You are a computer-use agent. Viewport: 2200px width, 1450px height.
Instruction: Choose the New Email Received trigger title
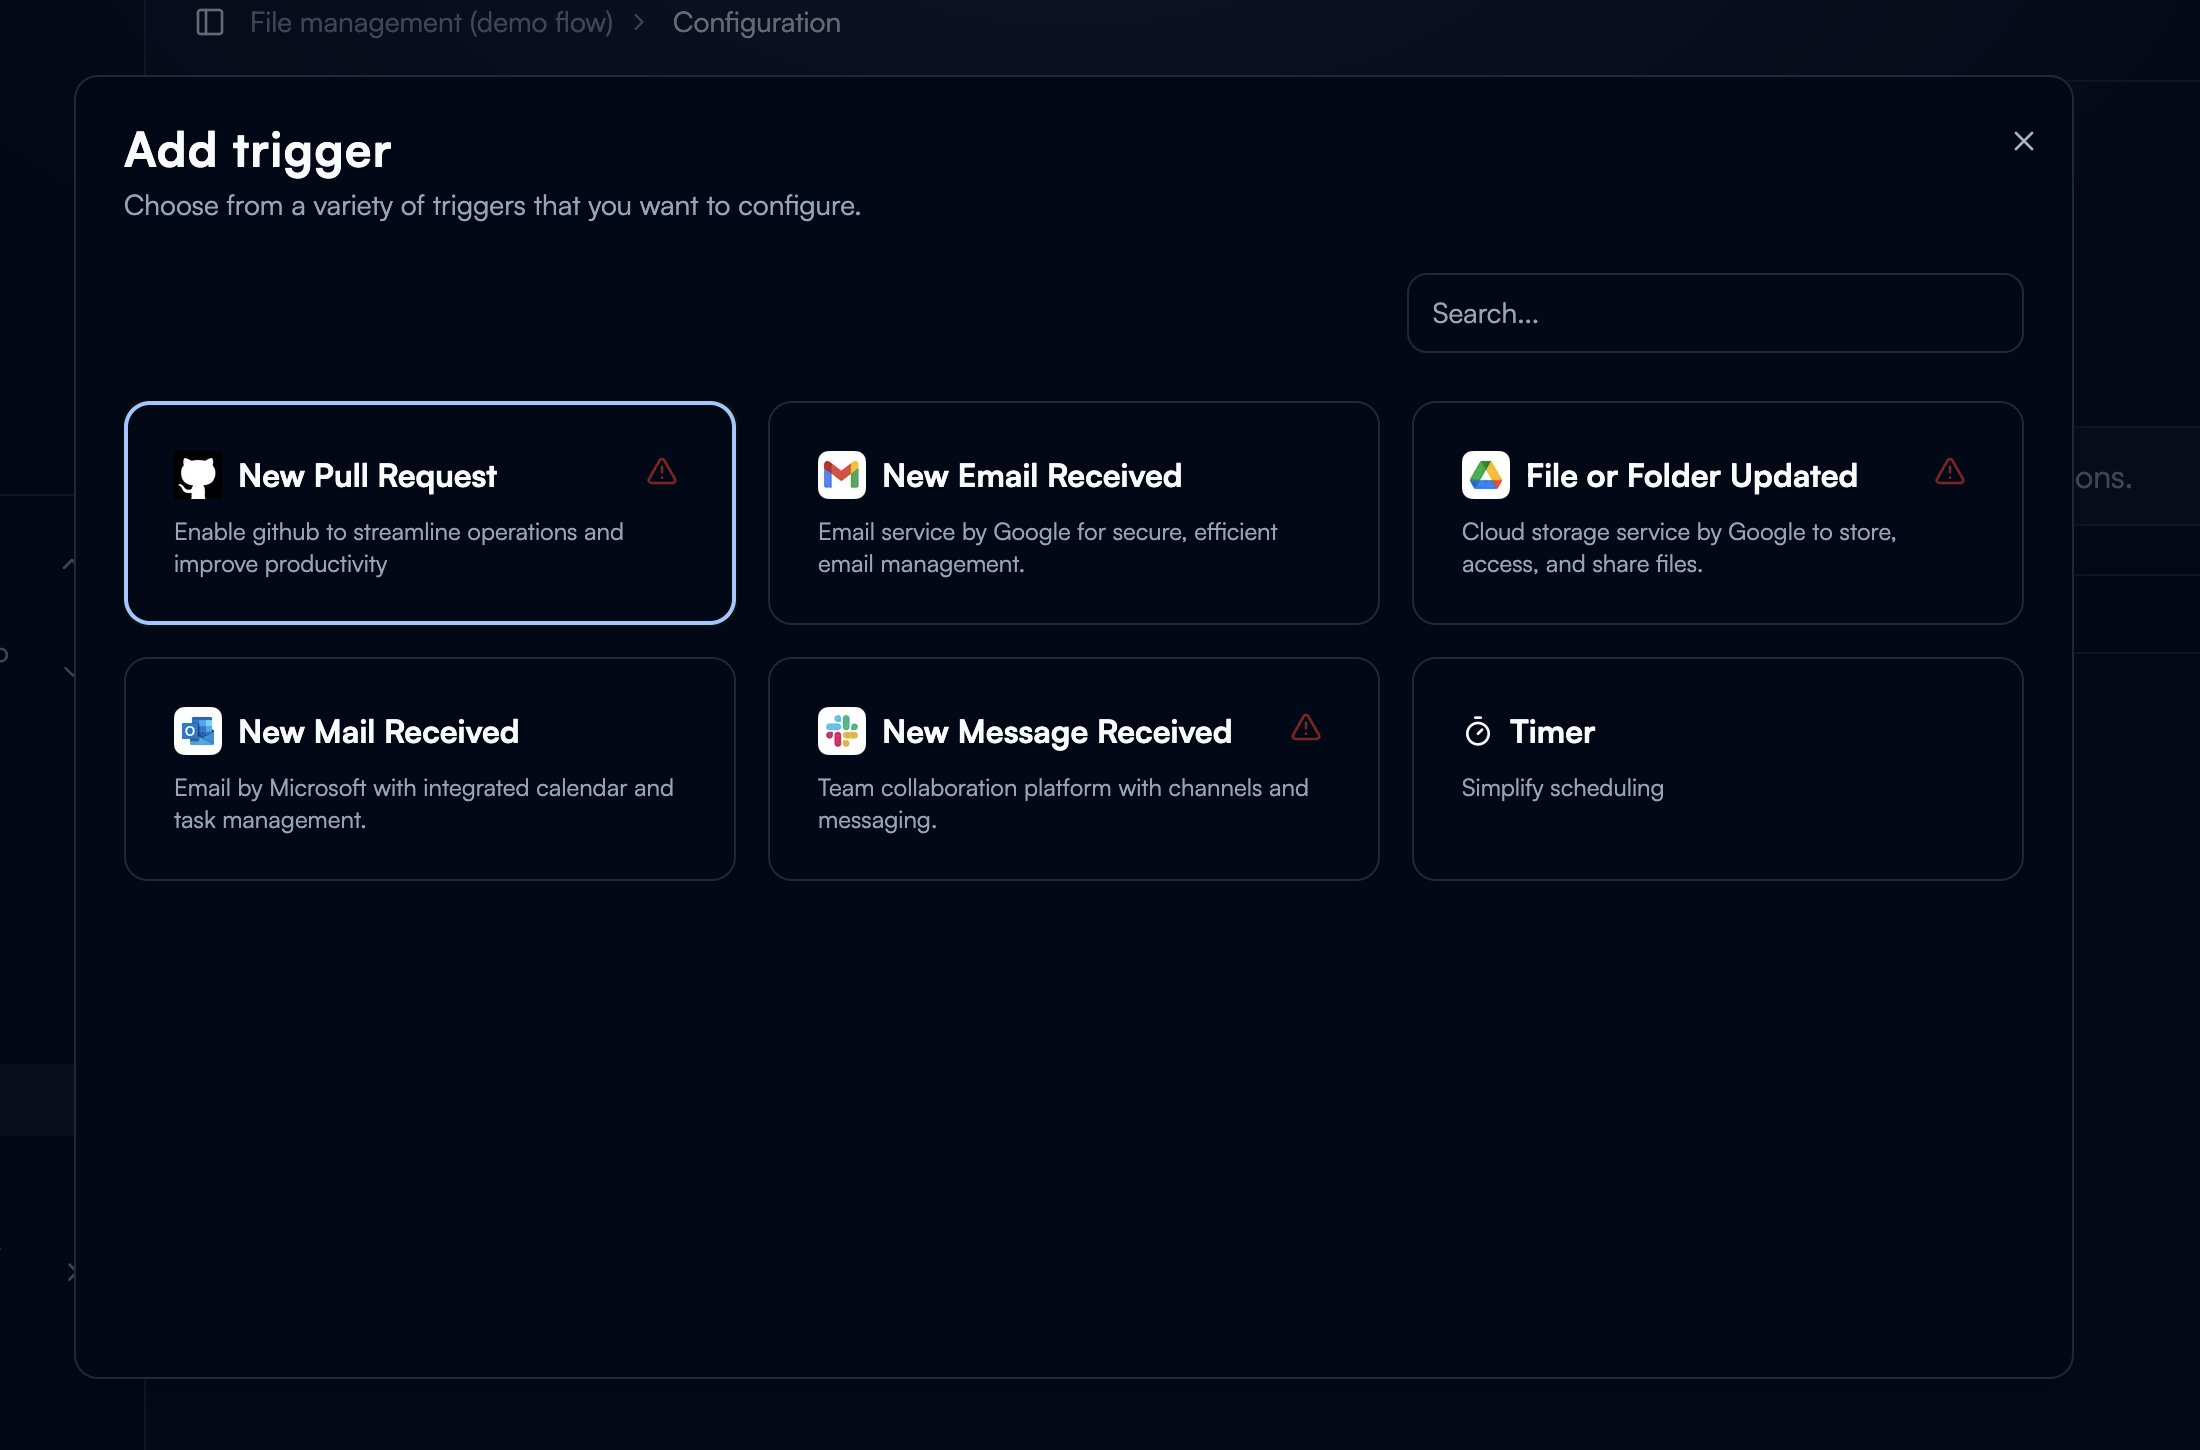(x=1031, y=476)
